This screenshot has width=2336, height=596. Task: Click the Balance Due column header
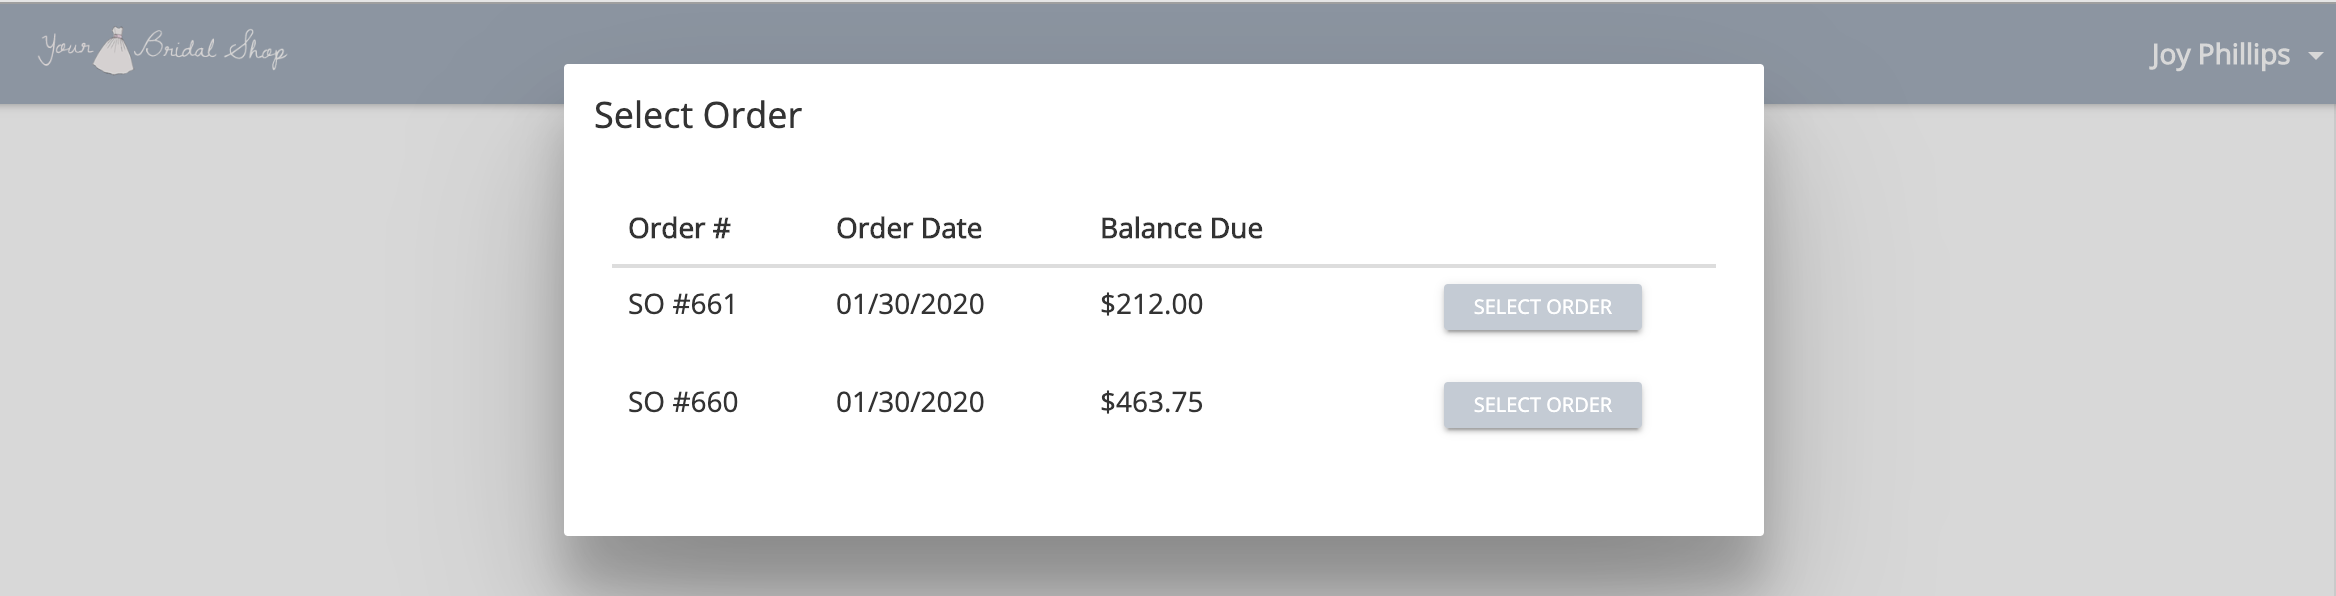click(x=1181, y=228)
